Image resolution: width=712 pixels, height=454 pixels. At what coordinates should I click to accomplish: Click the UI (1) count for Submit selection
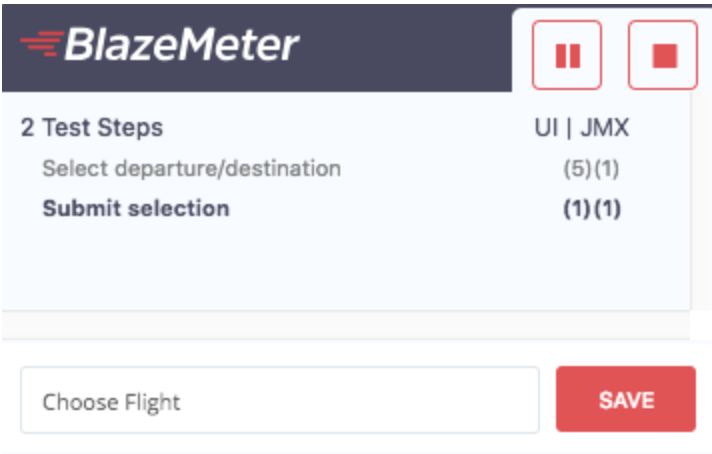click(577, 209)
